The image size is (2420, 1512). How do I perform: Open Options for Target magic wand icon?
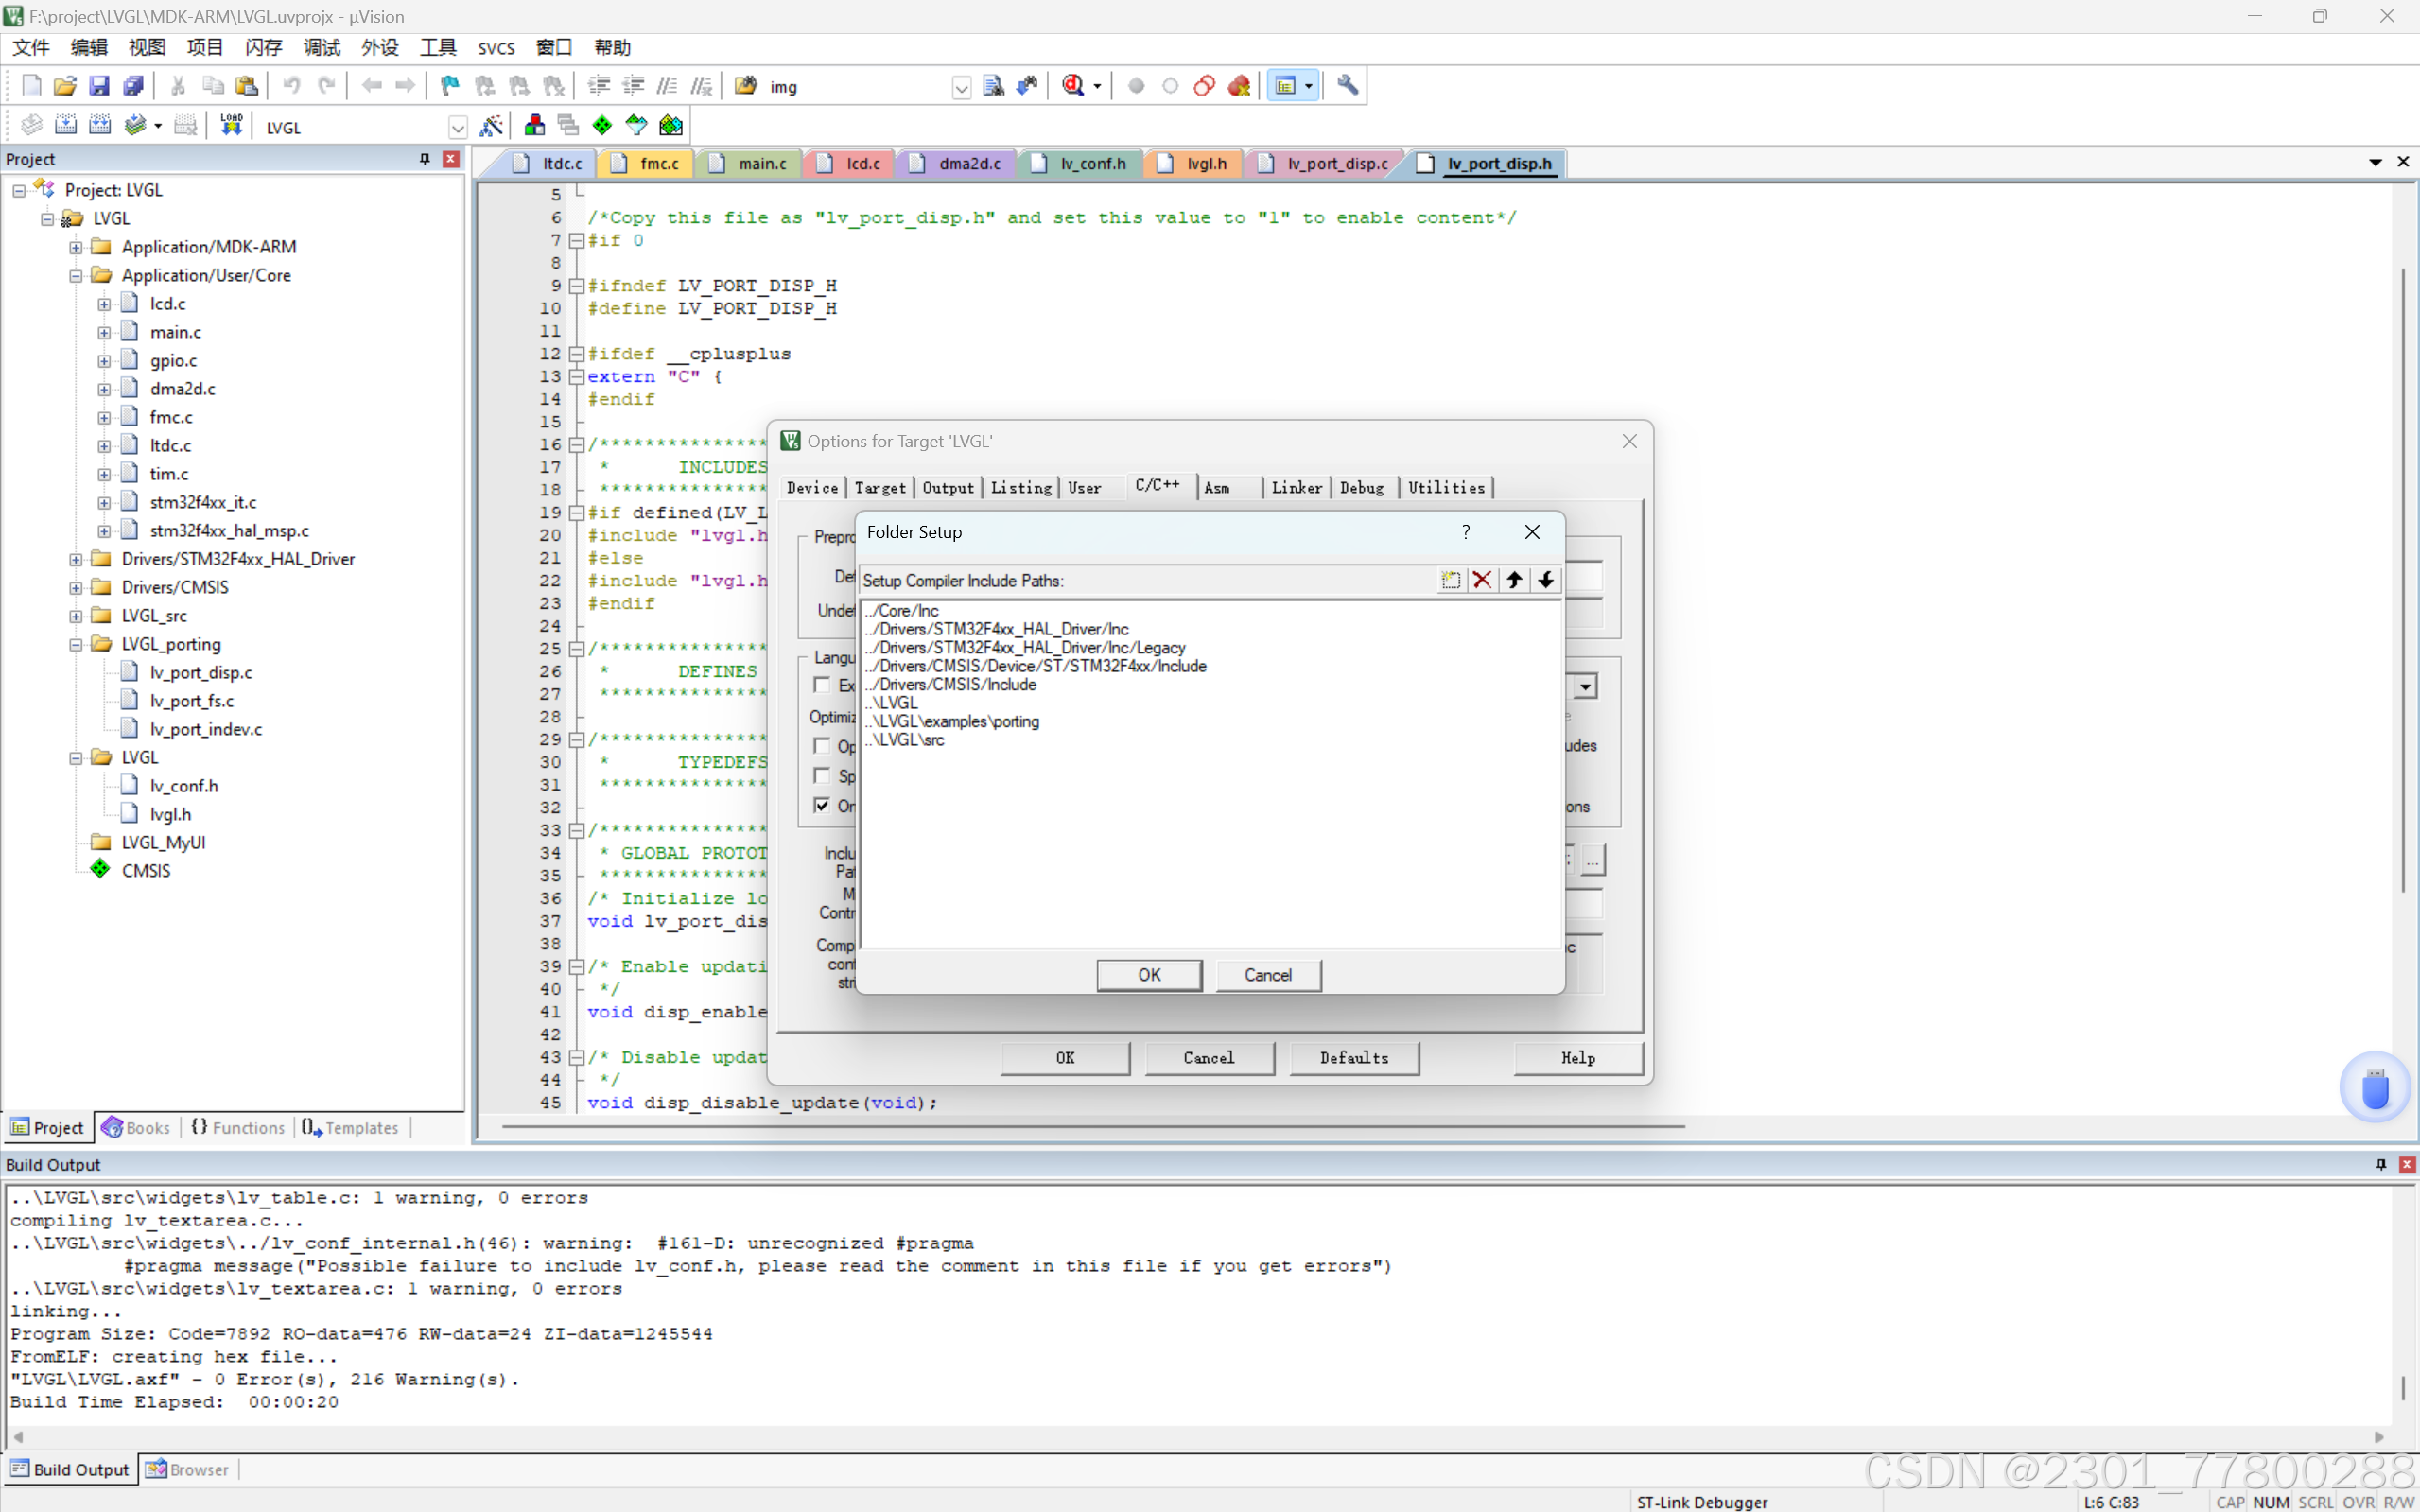491,126
